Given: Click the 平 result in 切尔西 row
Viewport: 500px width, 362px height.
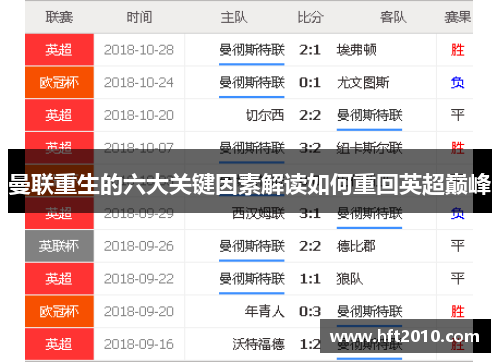Looking at the screenshot, I should tap(457, 115).
